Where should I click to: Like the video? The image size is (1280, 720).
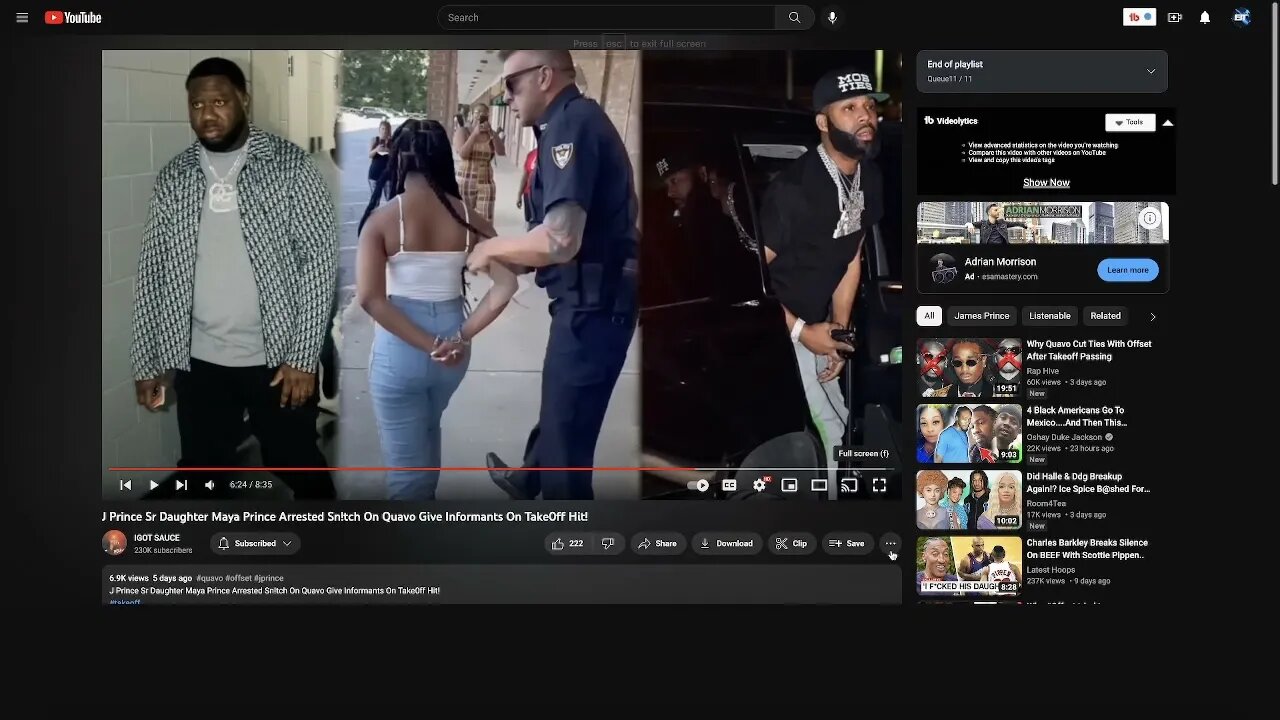point(567,544)
